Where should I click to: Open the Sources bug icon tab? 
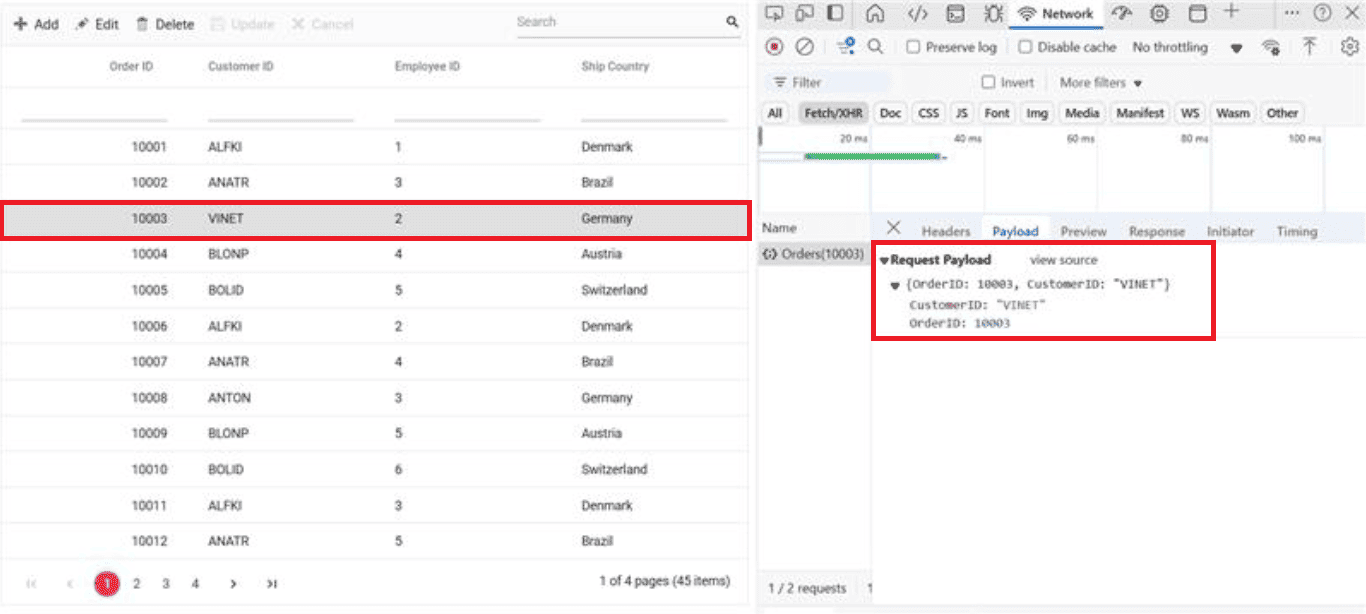pos(993,13)
